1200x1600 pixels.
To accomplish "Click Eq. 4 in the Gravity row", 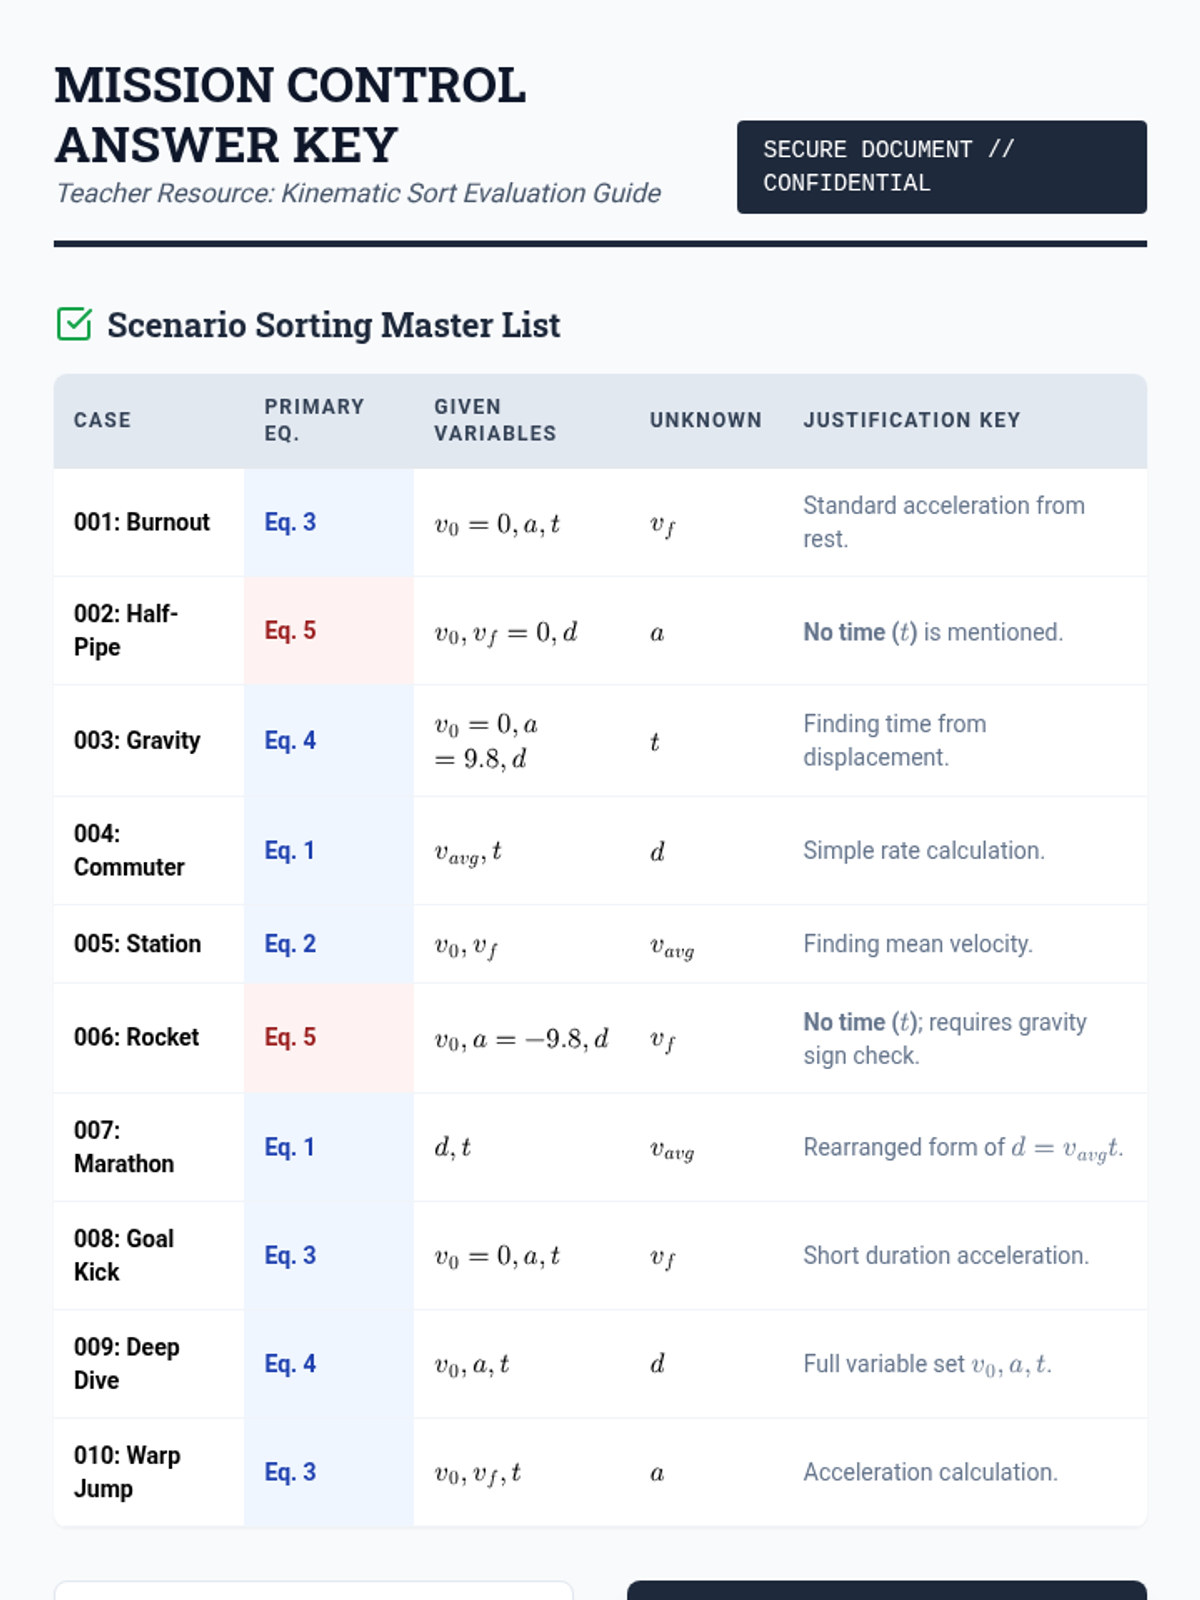I will [290, 740].
